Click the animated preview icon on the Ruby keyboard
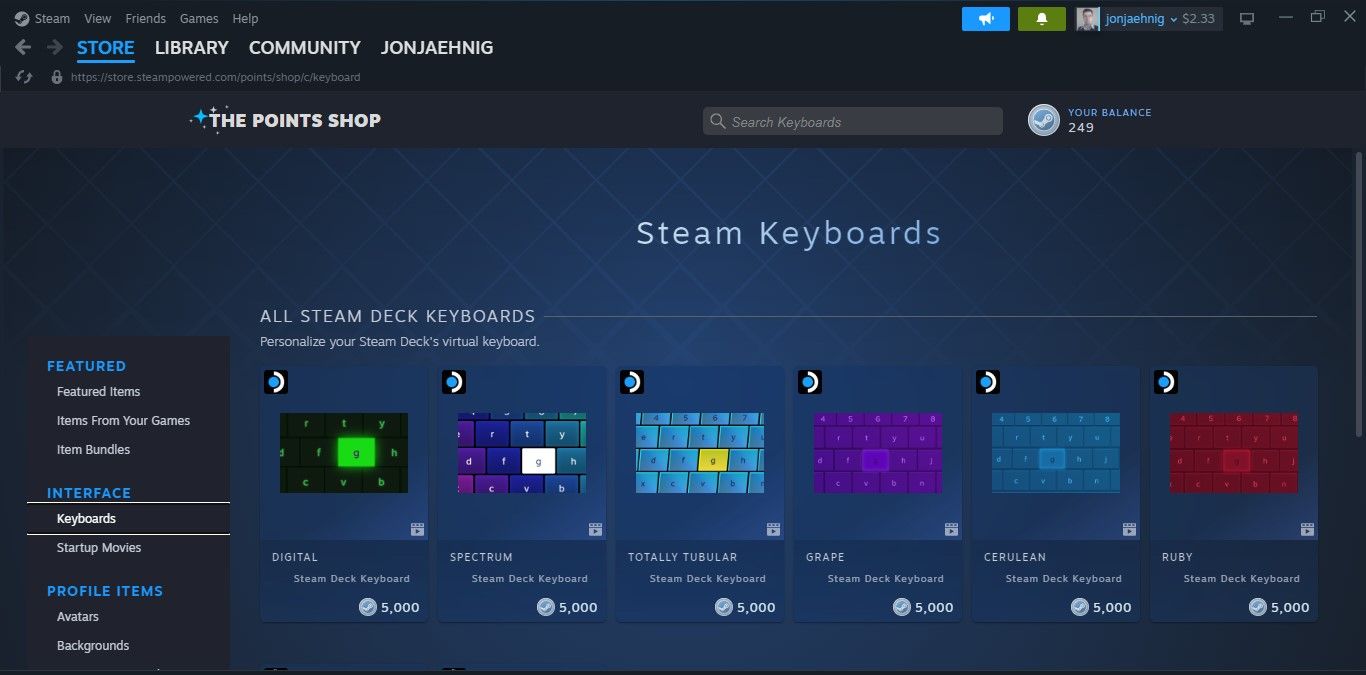1366x675 pixels. tap(1307, 529)
